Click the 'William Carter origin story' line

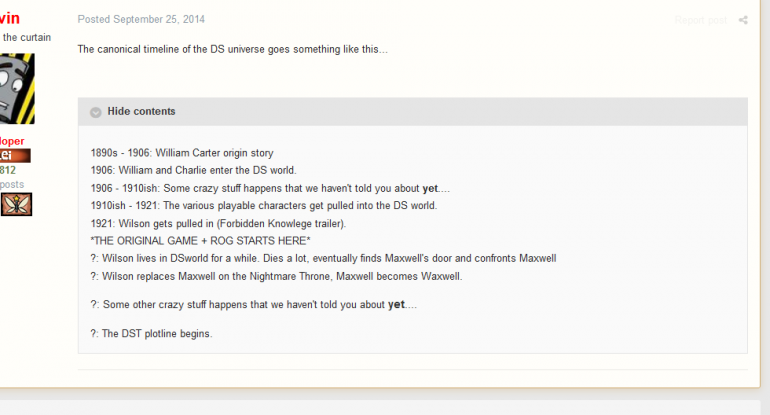click(x=182, y=153)
